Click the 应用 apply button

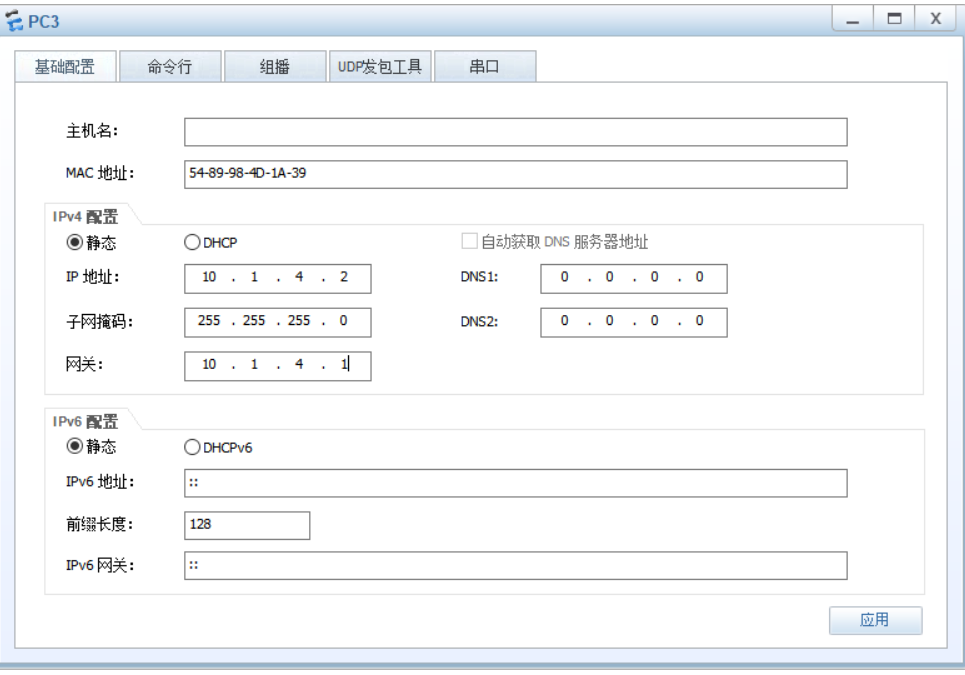[875, 620]
